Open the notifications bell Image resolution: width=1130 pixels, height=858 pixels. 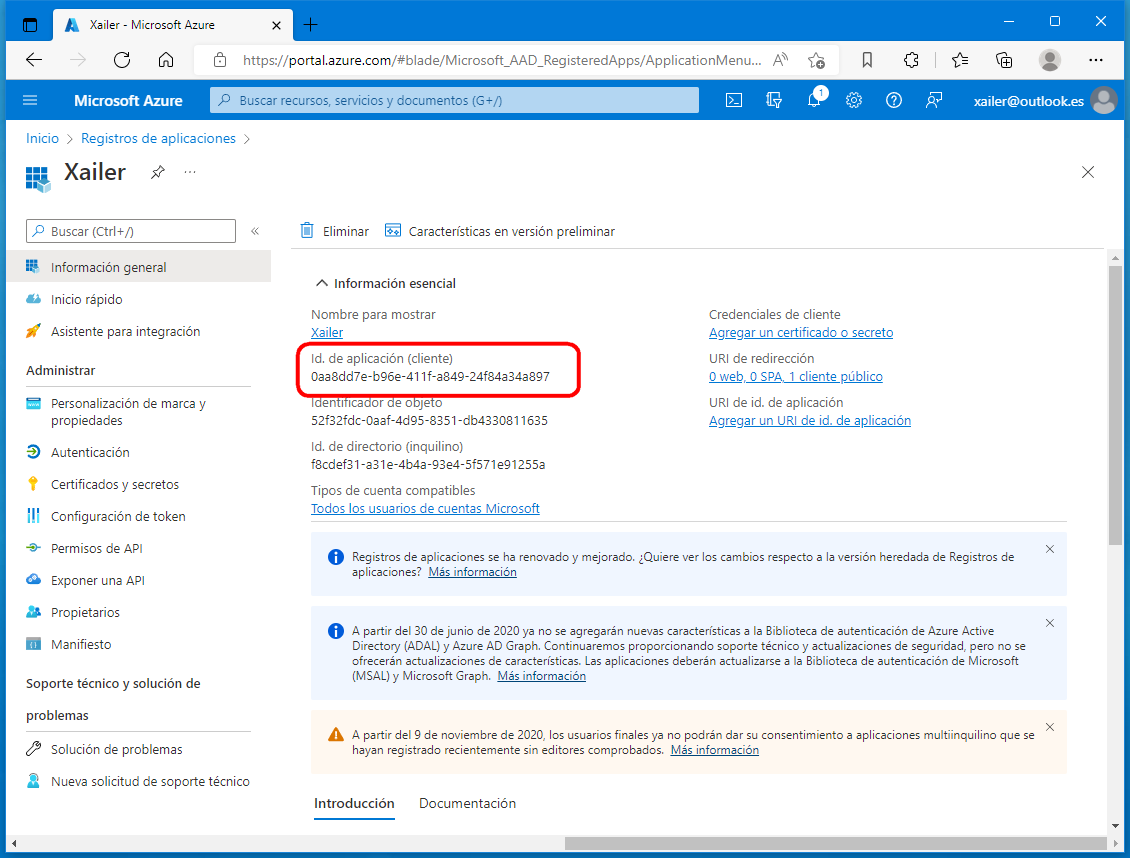tap(814, 100)
